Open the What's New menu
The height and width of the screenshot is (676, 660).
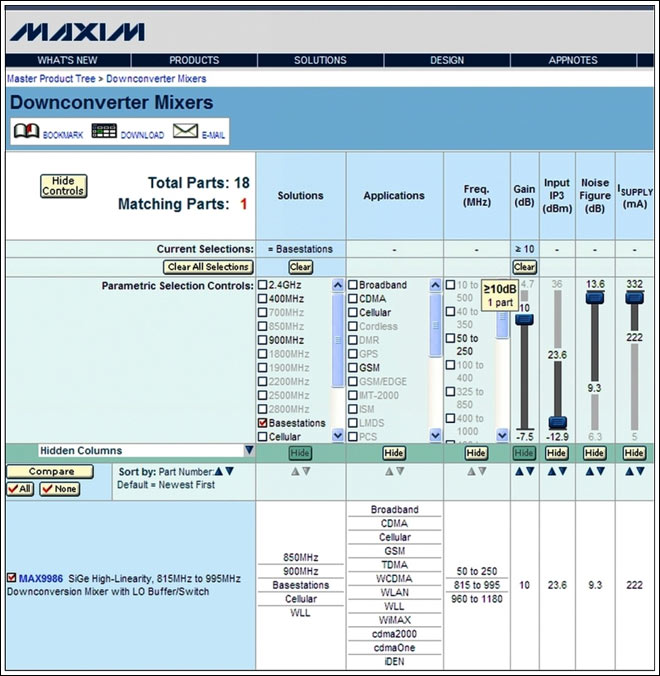pos(68,60)
